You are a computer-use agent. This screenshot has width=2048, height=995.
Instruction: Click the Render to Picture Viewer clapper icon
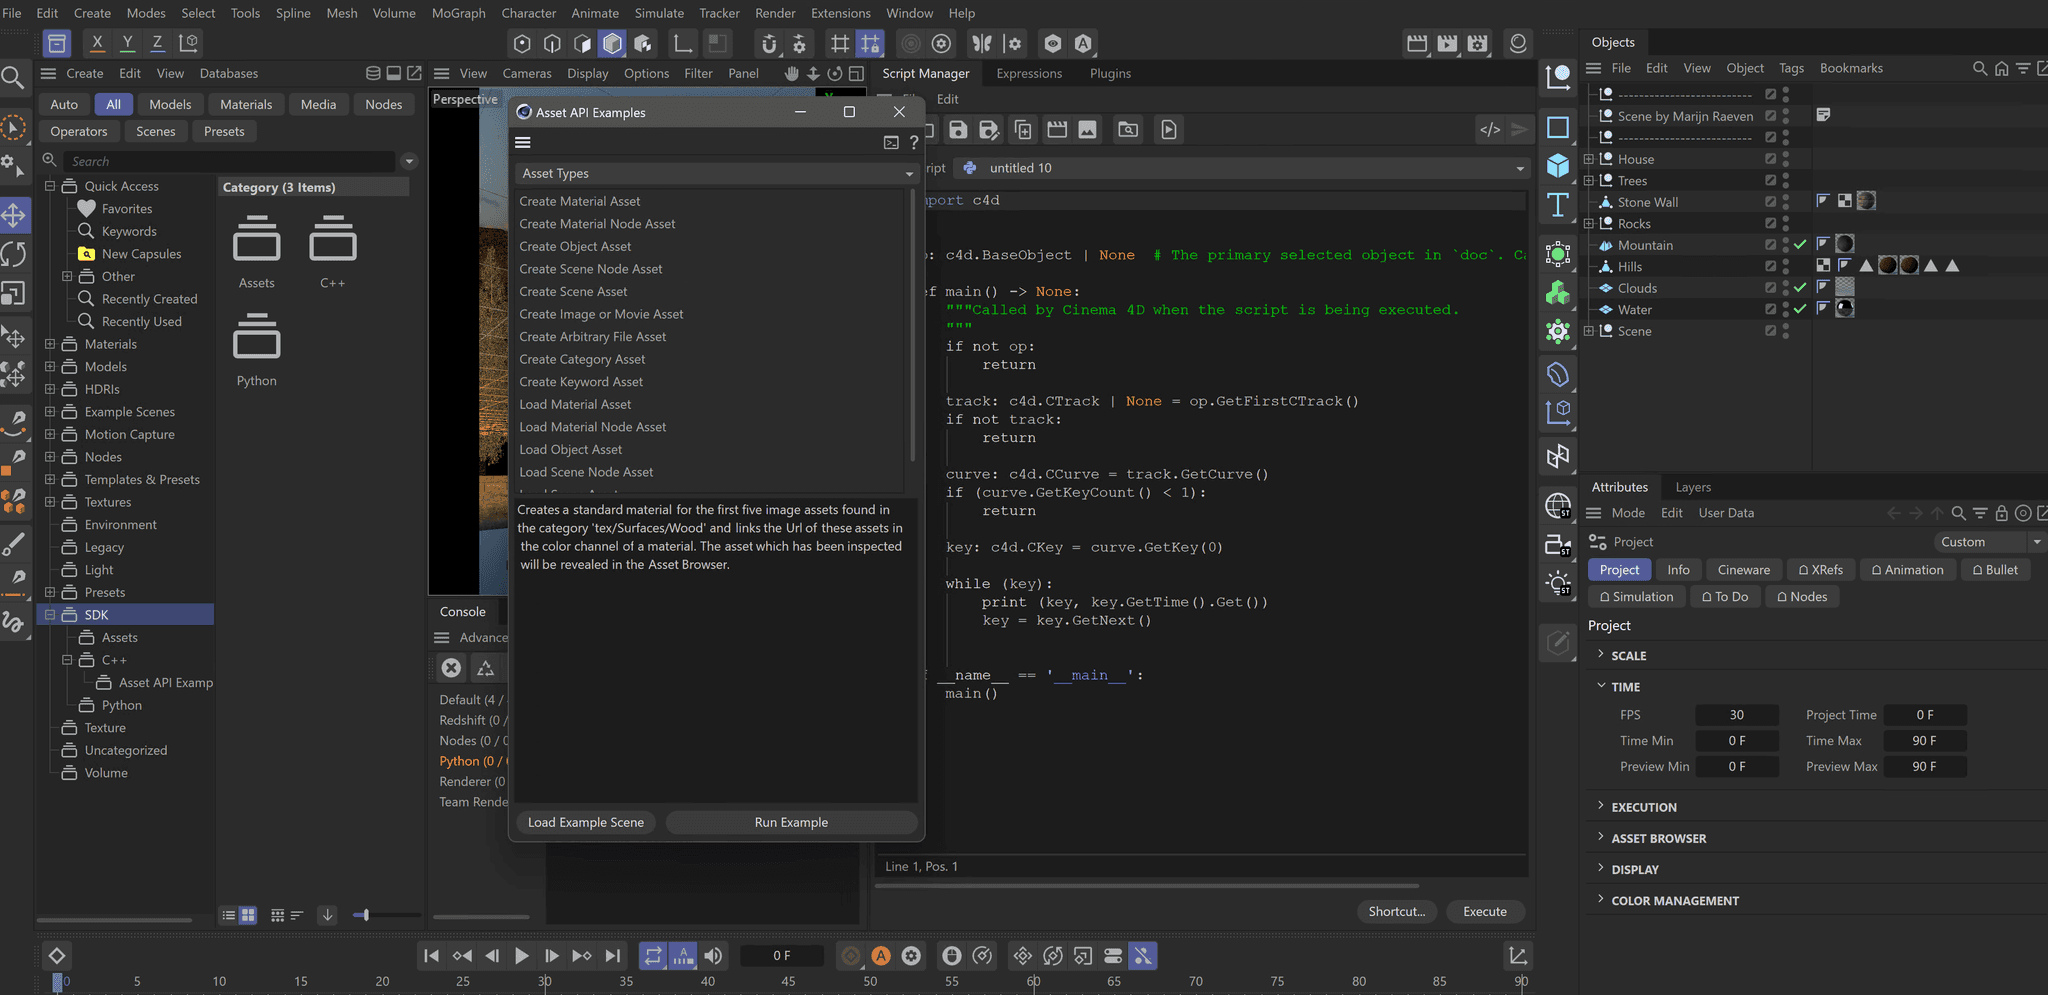(1447, 43)
